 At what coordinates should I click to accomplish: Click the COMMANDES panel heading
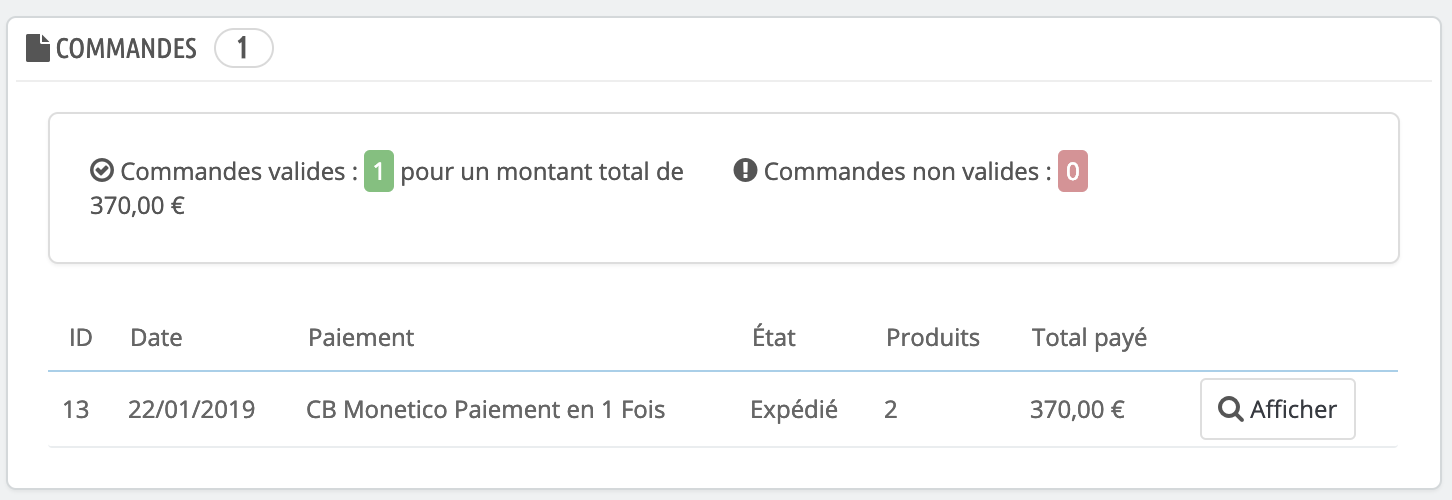[126, 48]
